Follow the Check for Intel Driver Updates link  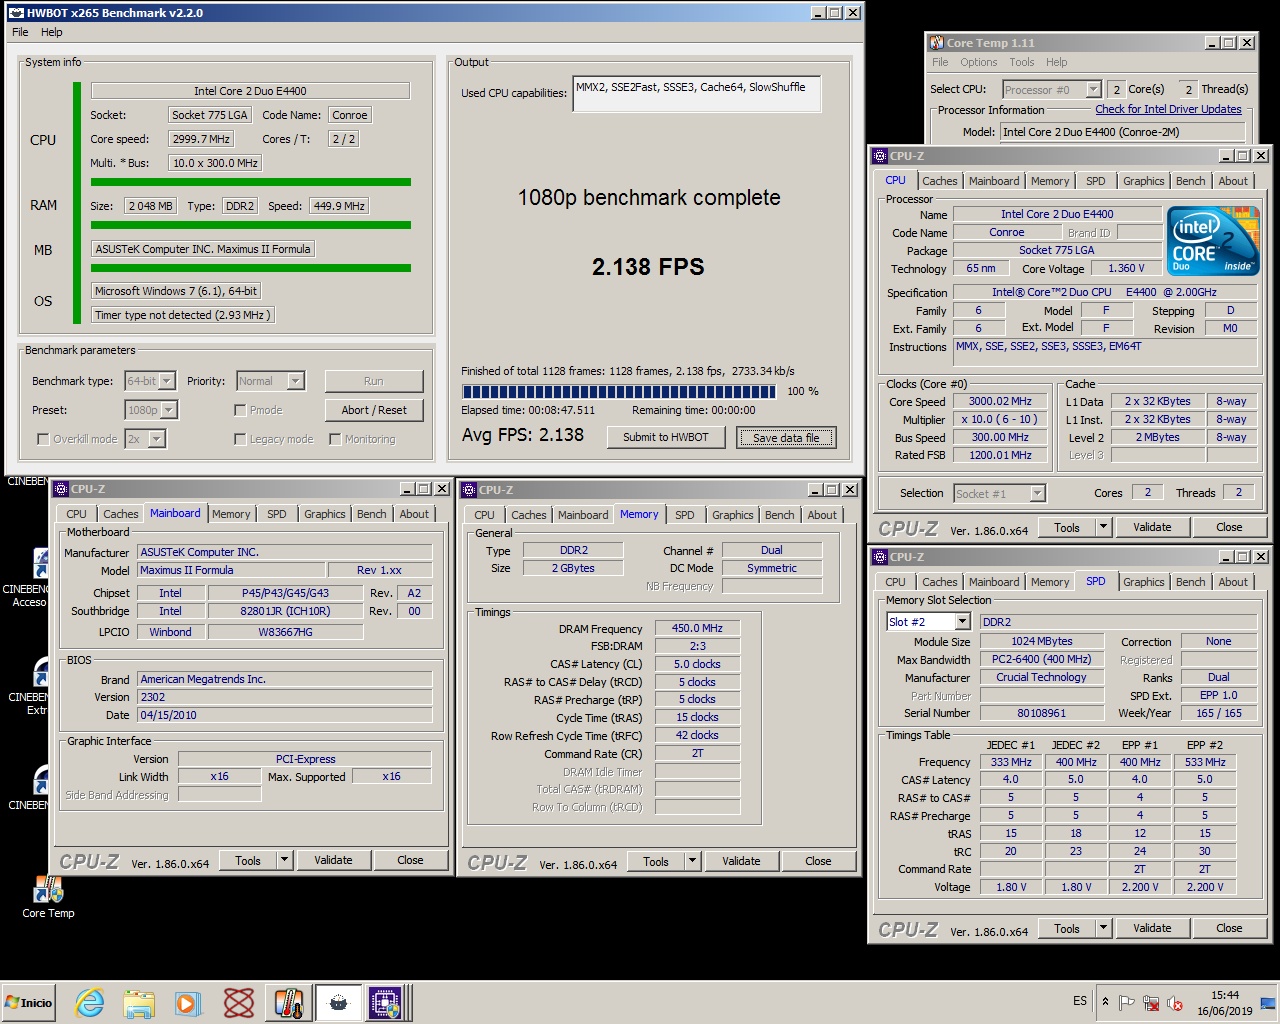(x=1168, y=109)
